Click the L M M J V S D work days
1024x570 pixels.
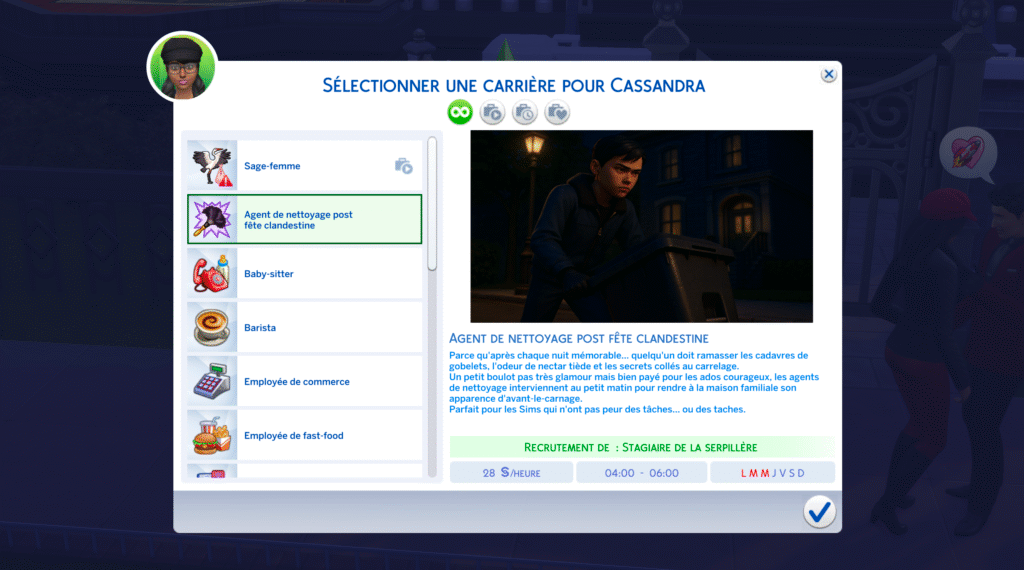773,473
